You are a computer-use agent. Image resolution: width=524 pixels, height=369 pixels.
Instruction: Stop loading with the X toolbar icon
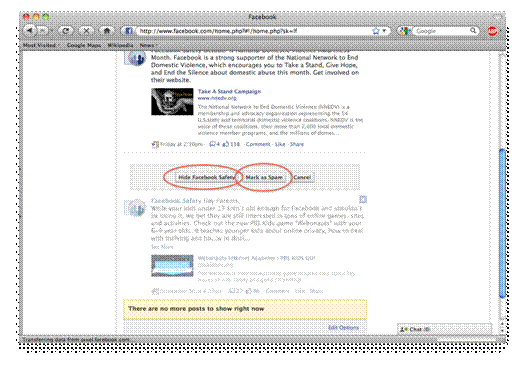(x=87, y=31)
